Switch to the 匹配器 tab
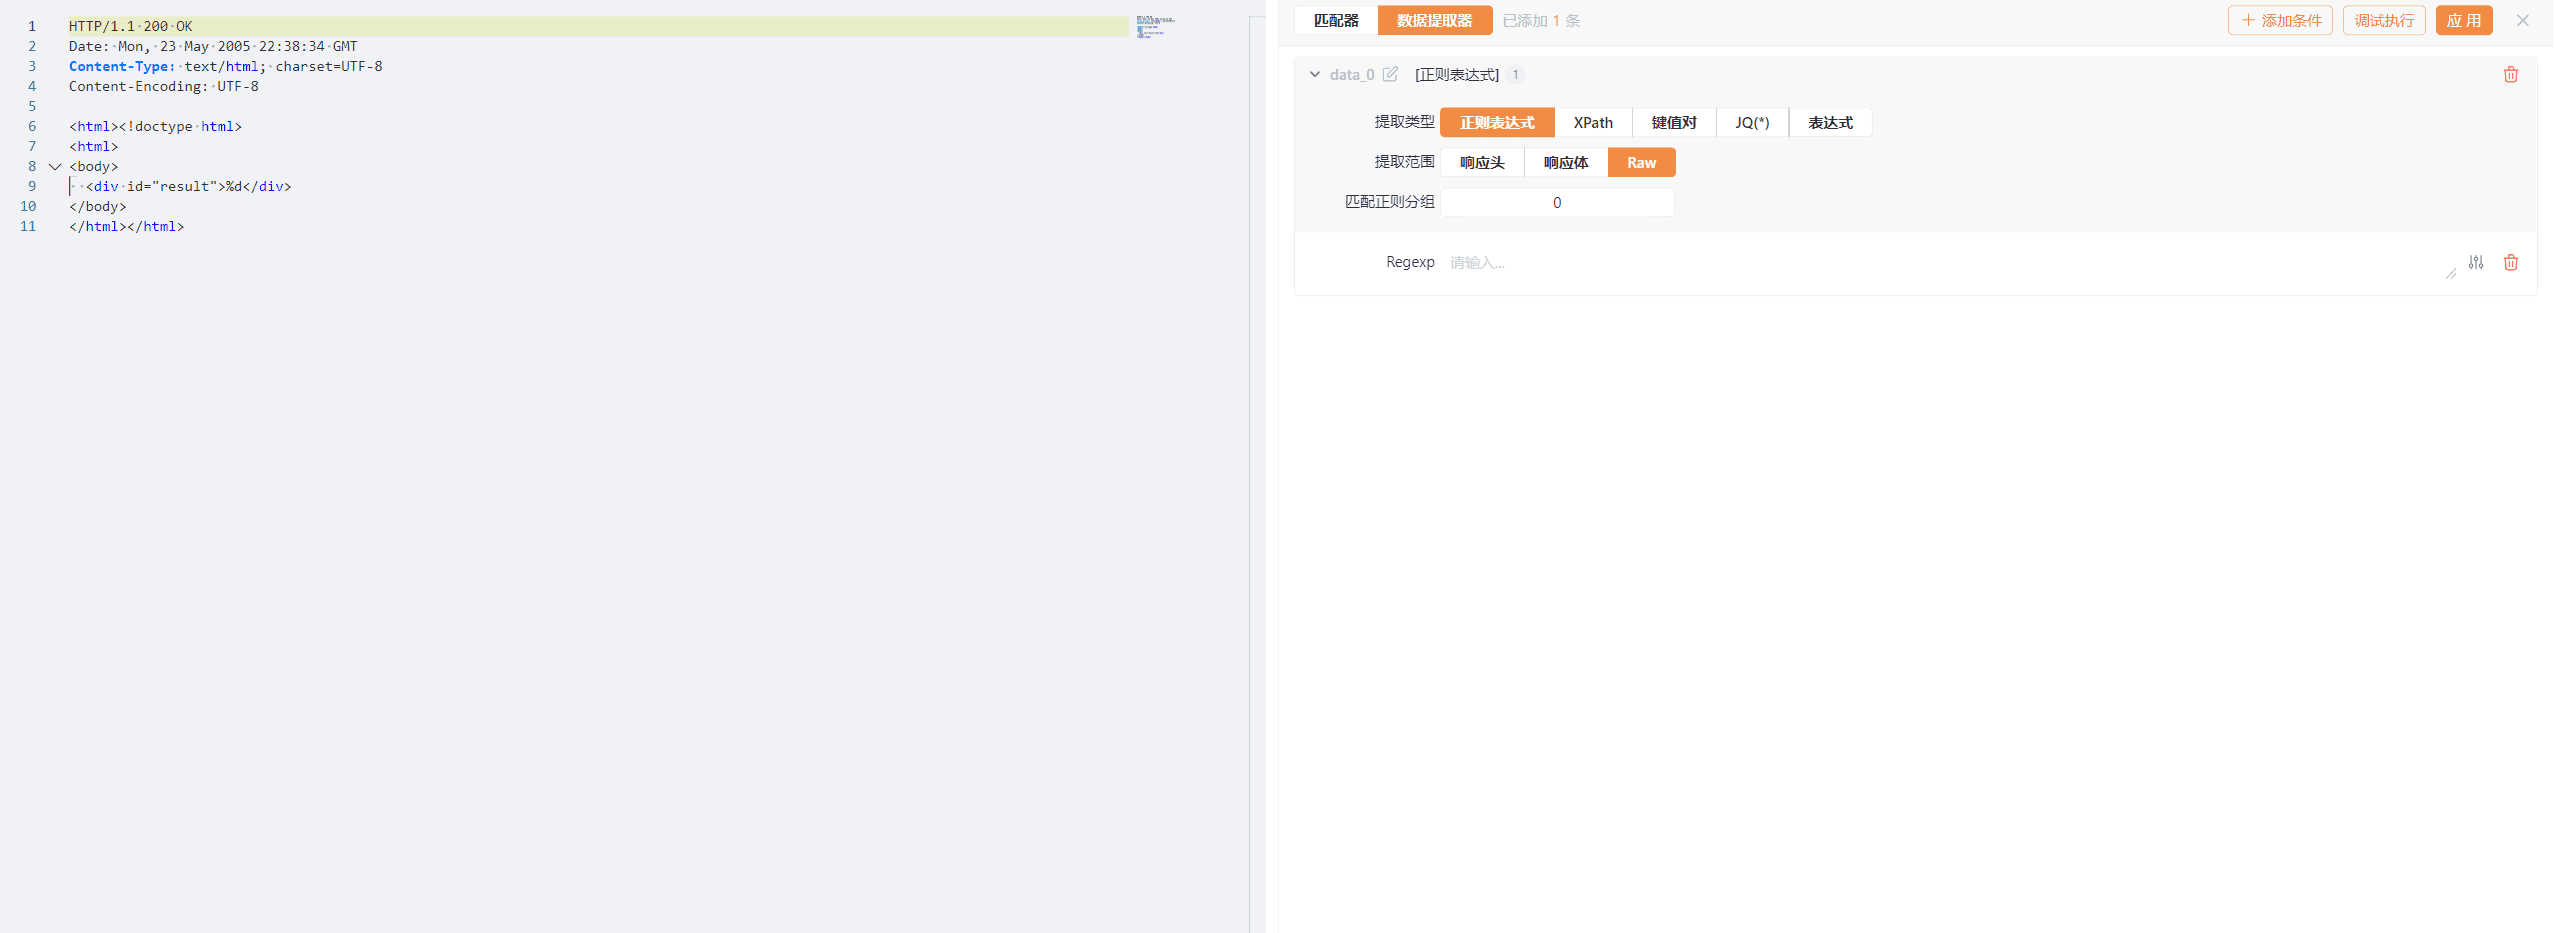Image resolution: width=2555 pixels, height=933 pixels. [x=1335, y=20]
